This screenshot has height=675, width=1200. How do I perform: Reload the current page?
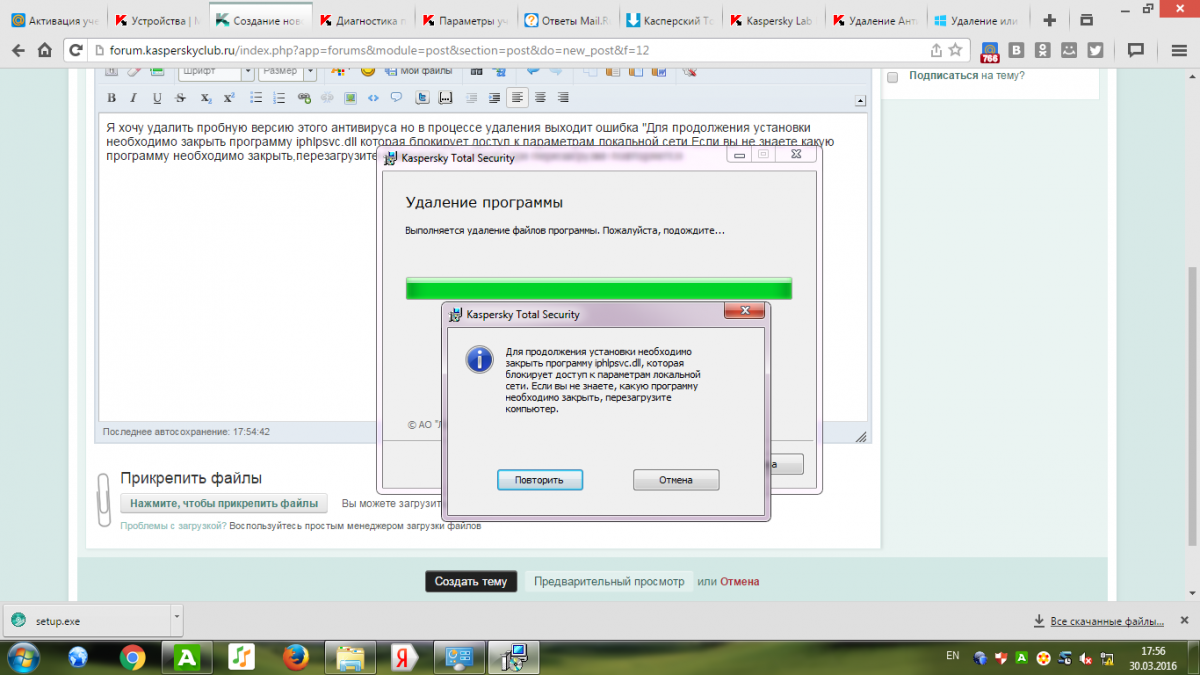pyautogui.click(x=75, y=50)
